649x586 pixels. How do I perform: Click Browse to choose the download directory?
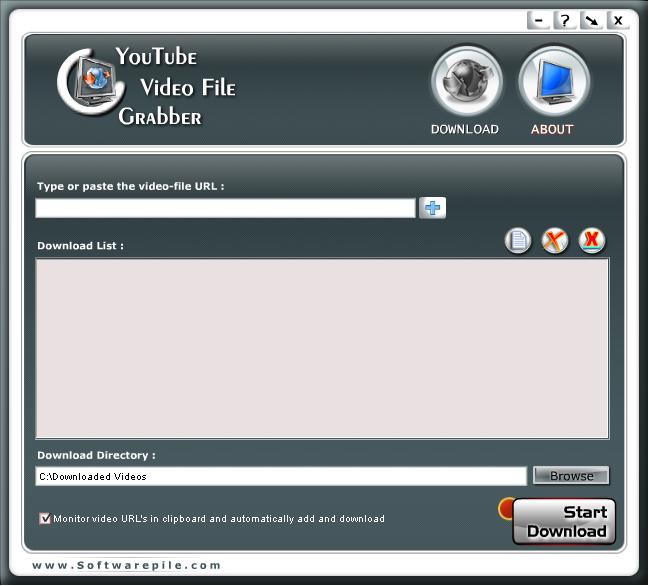[x=571, y=476]
